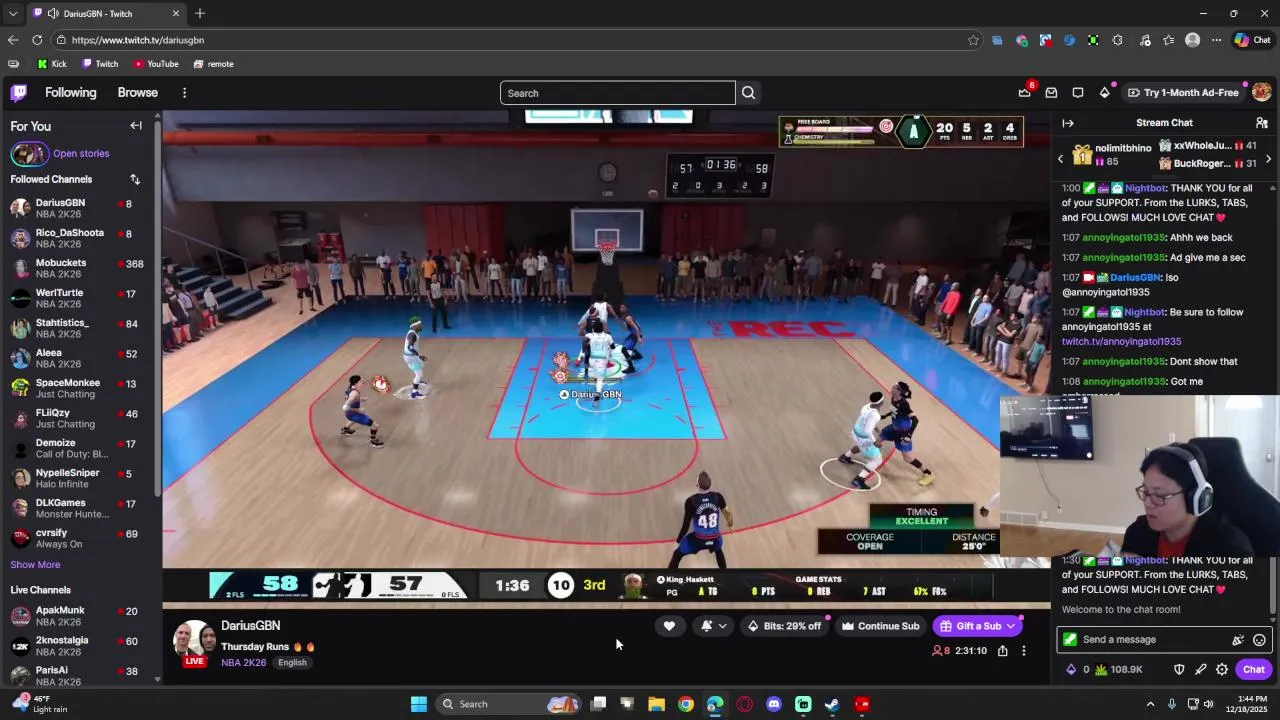Open the Copilot Chat button

tap(1252, 40)
